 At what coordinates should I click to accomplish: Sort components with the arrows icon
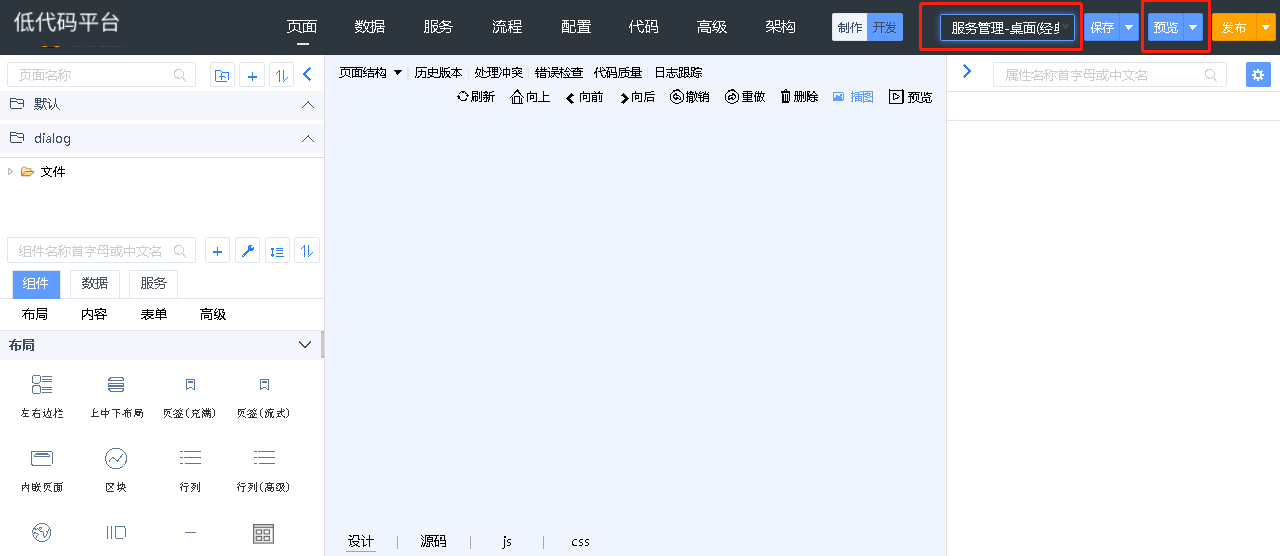pyautogui.click(x=307, y=251)
